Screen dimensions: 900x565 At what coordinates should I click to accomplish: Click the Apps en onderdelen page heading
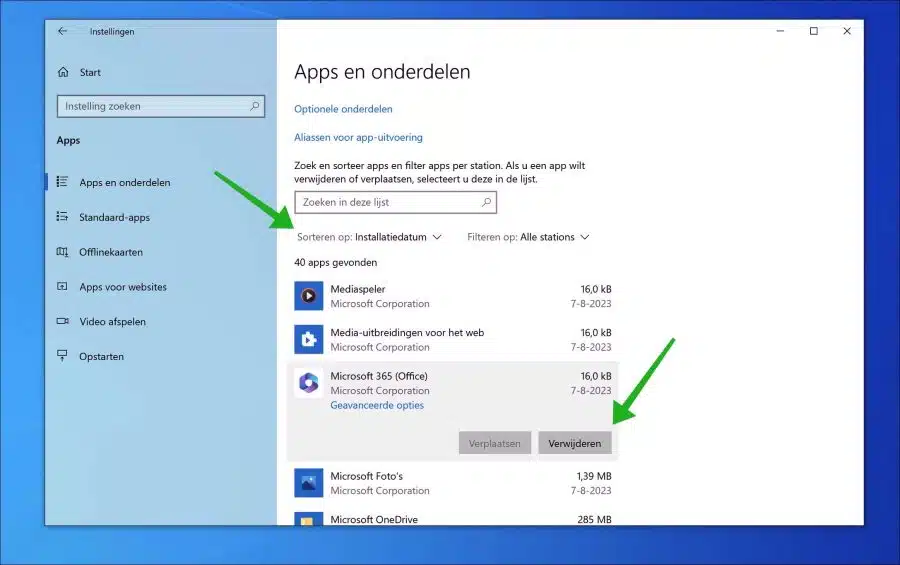click(382, 72)
